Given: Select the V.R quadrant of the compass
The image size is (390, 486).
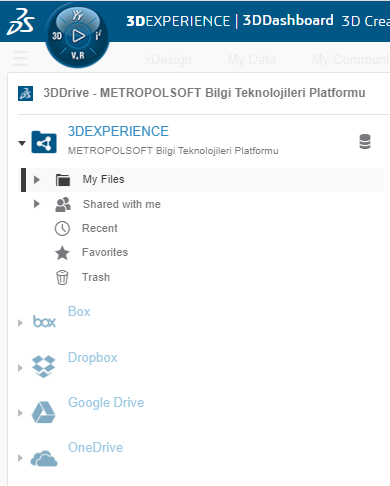Looking at the screenshot, I should 78,55.
